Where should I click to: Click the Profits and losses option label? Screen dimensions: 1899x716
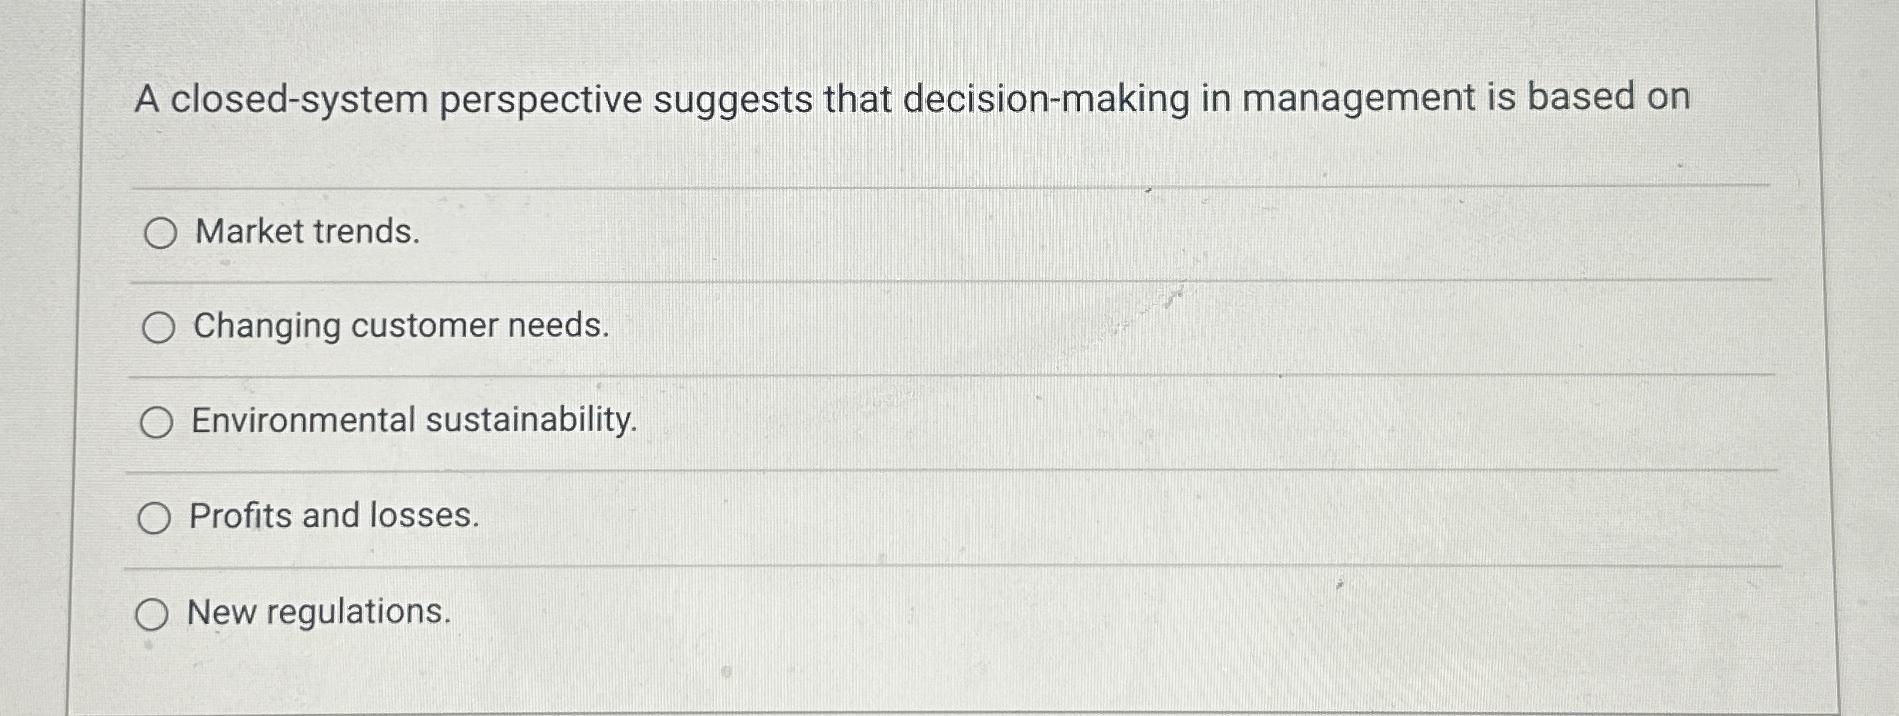(x=335, y=516)
